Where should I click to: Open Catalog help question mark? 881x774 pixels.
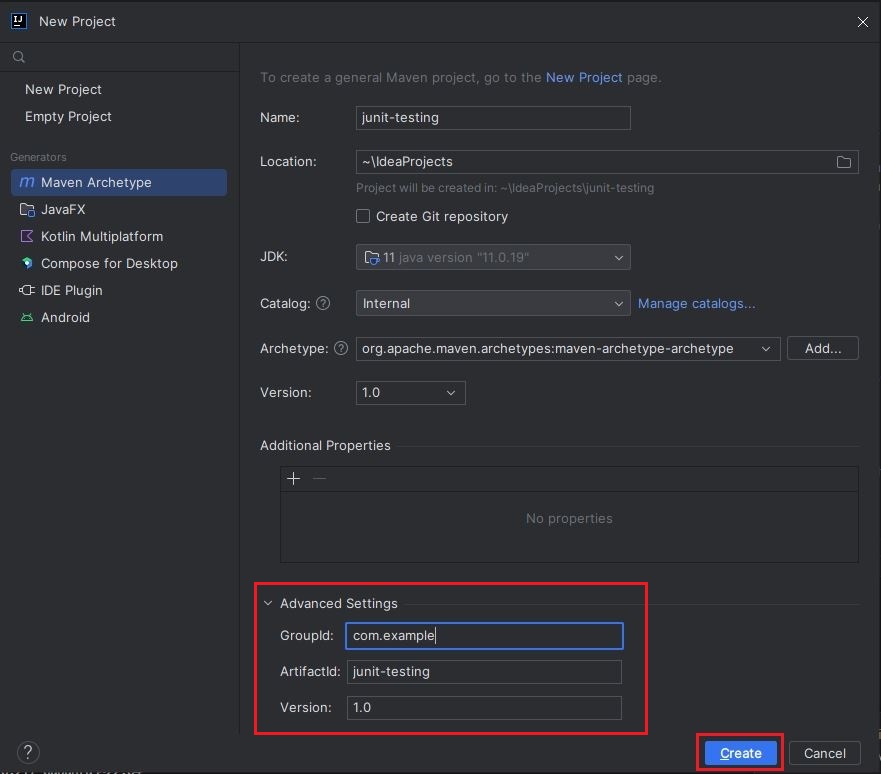323,303
